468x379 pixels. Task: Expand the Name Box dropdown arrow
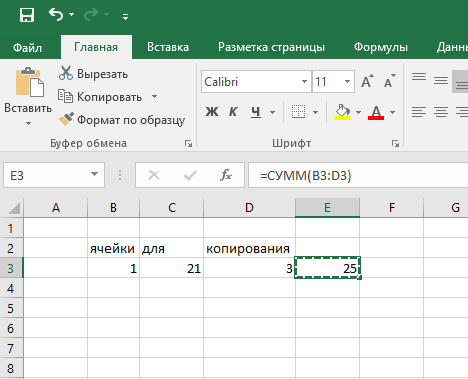coord(94,174)
